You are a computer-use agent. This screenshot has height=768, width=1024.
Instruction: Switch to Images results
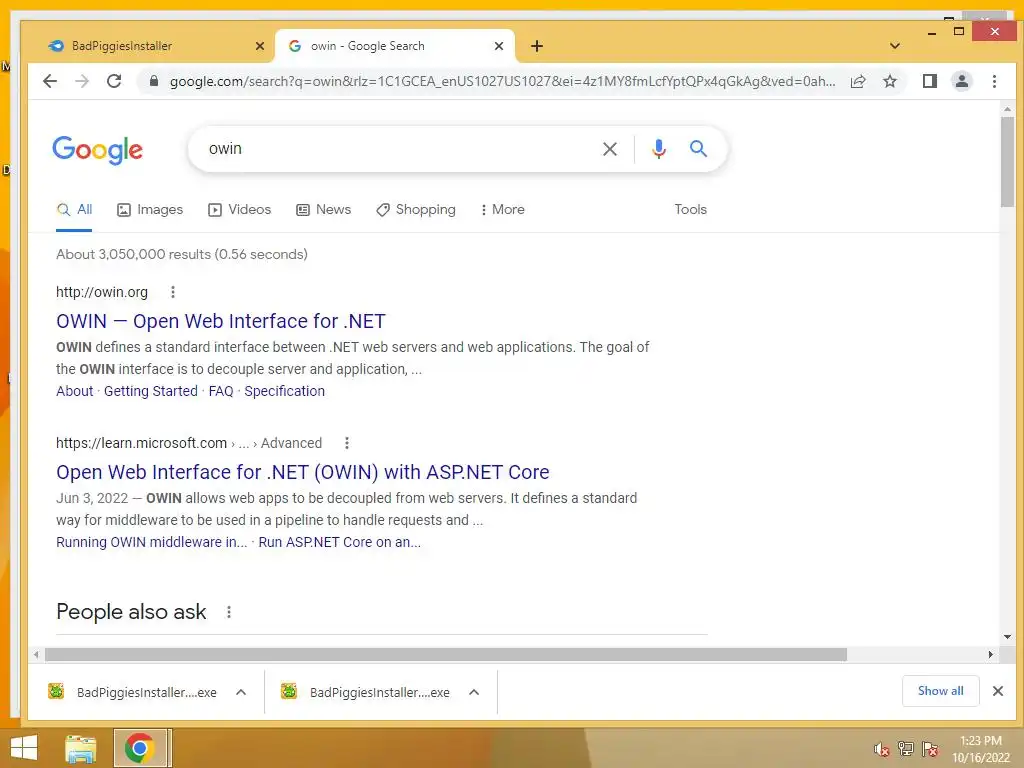150,210
